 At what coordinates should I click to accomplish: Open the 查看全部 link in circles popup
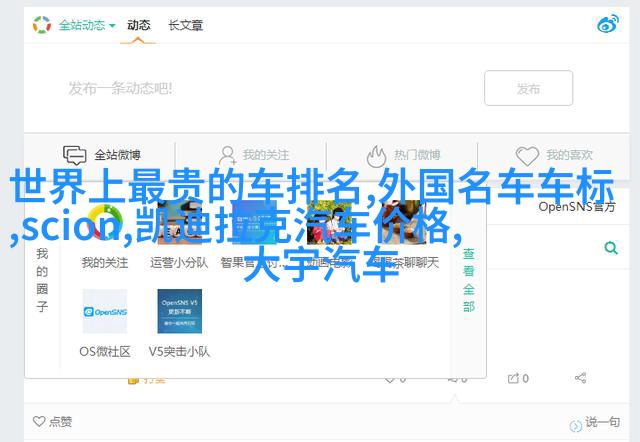tap(469, 280)
